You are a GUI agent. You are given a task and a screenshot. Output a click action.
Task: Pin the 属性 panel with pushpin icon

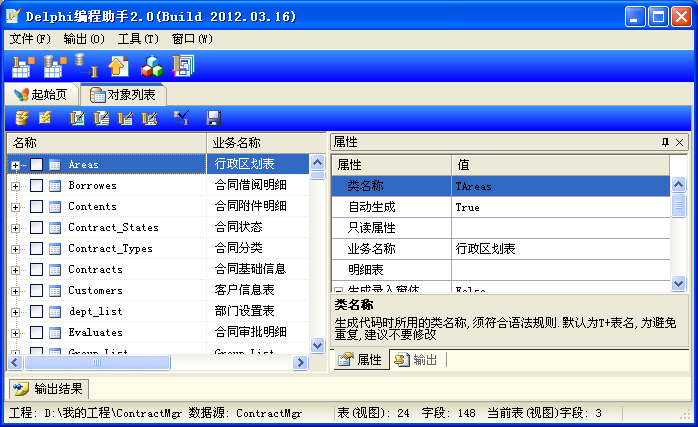click(665, 142)
